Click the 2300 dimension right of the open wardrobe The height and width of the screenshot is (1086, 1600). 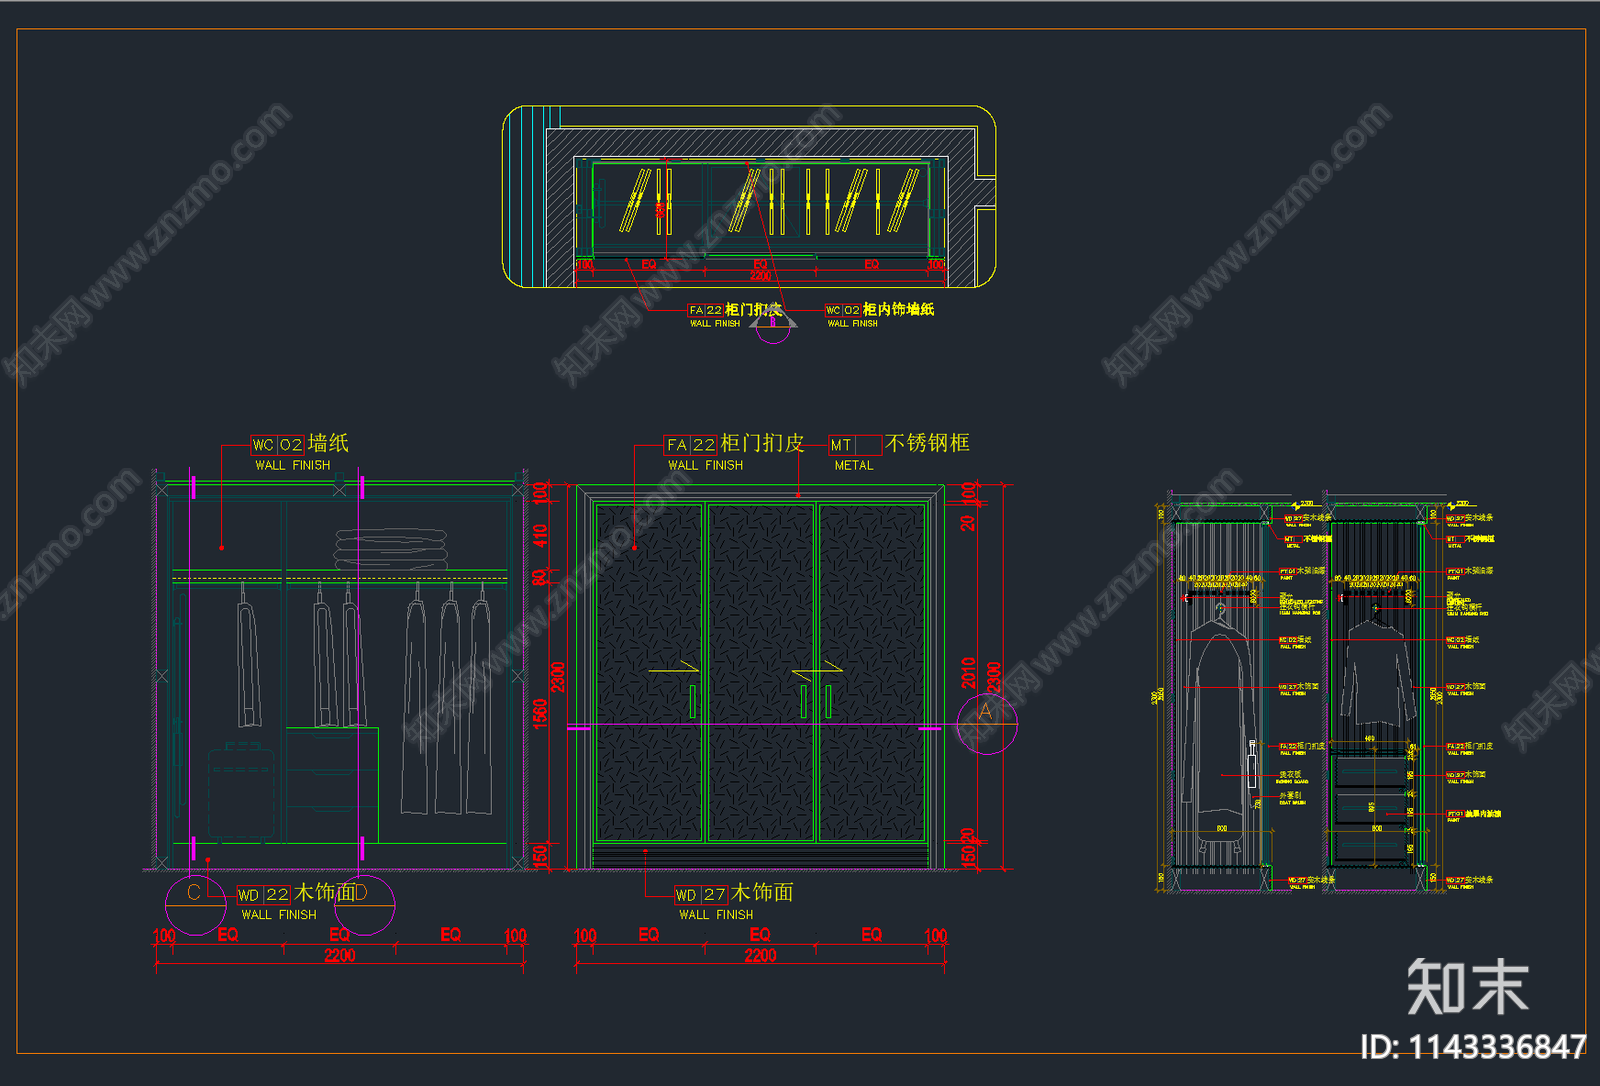[x=558, y=677]
